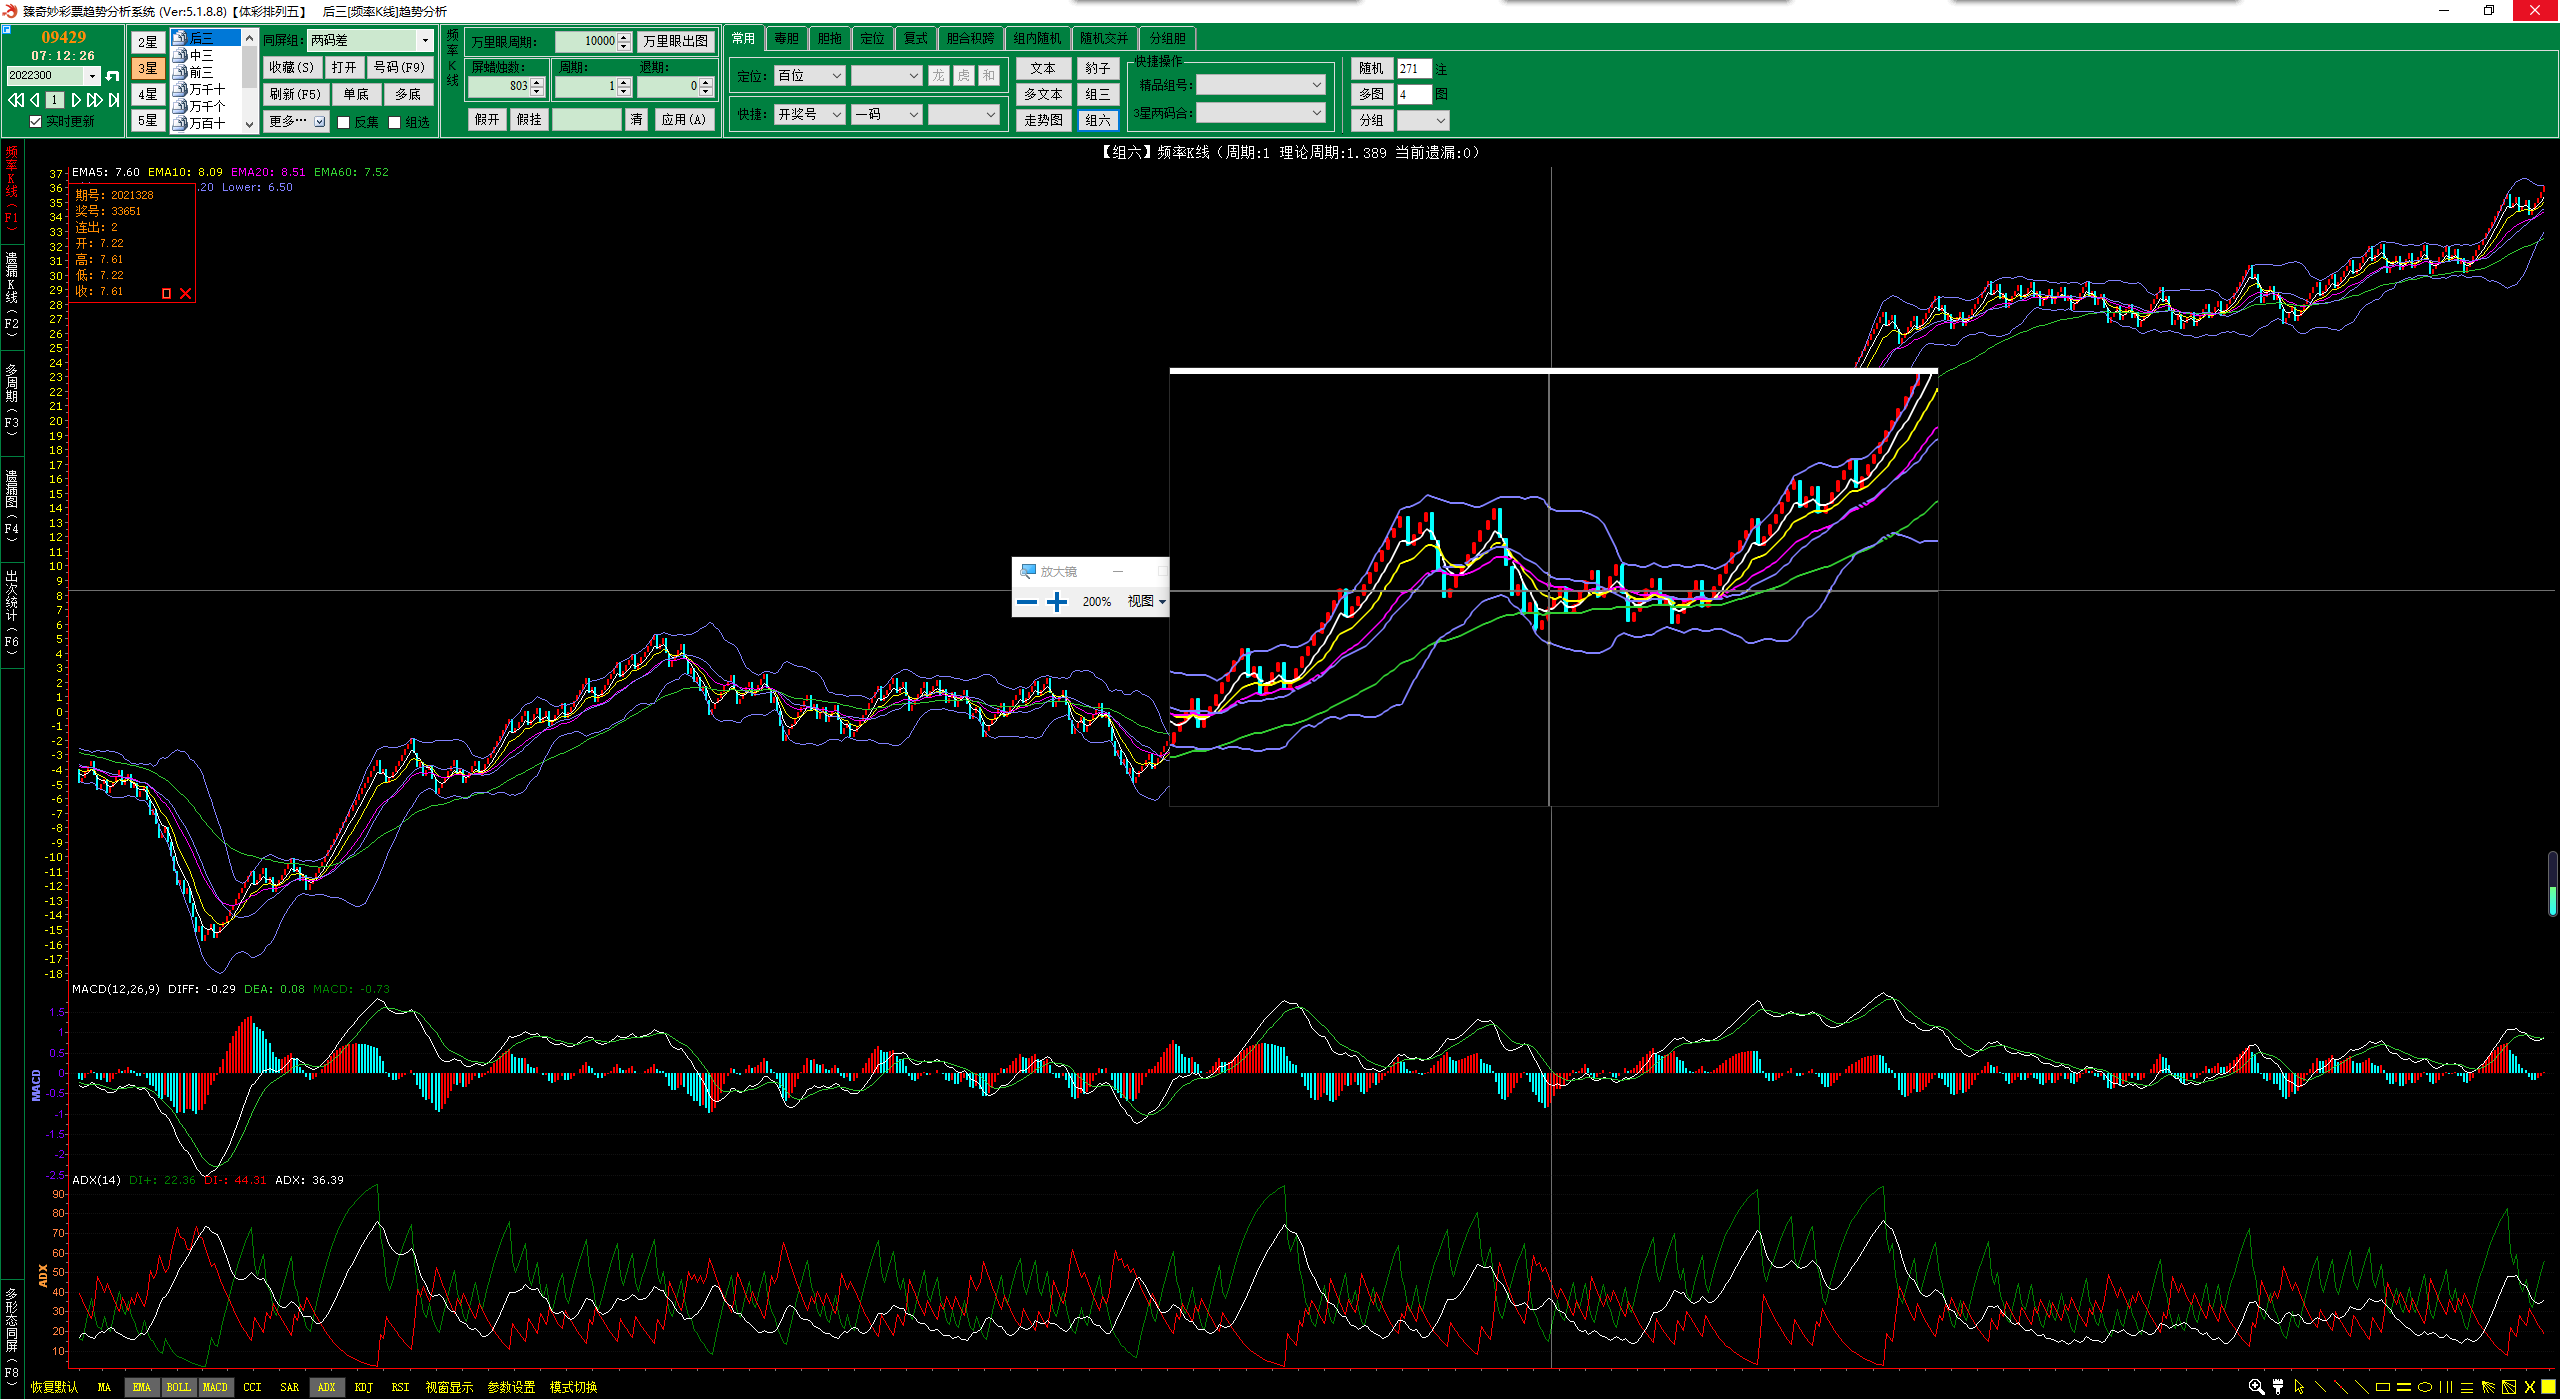This screenshot has height=1399, width=2560.
Task: Click the chart's right-edge vertical scrollbar thumb
Action: [x=2553, y=883]
